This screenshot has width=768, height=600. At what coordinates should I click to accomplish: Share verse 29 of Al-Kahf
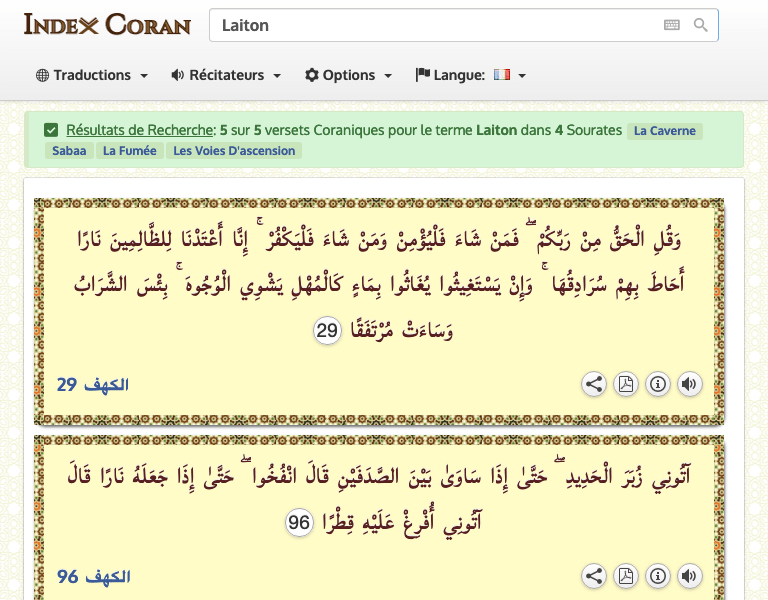coord(594,384)
